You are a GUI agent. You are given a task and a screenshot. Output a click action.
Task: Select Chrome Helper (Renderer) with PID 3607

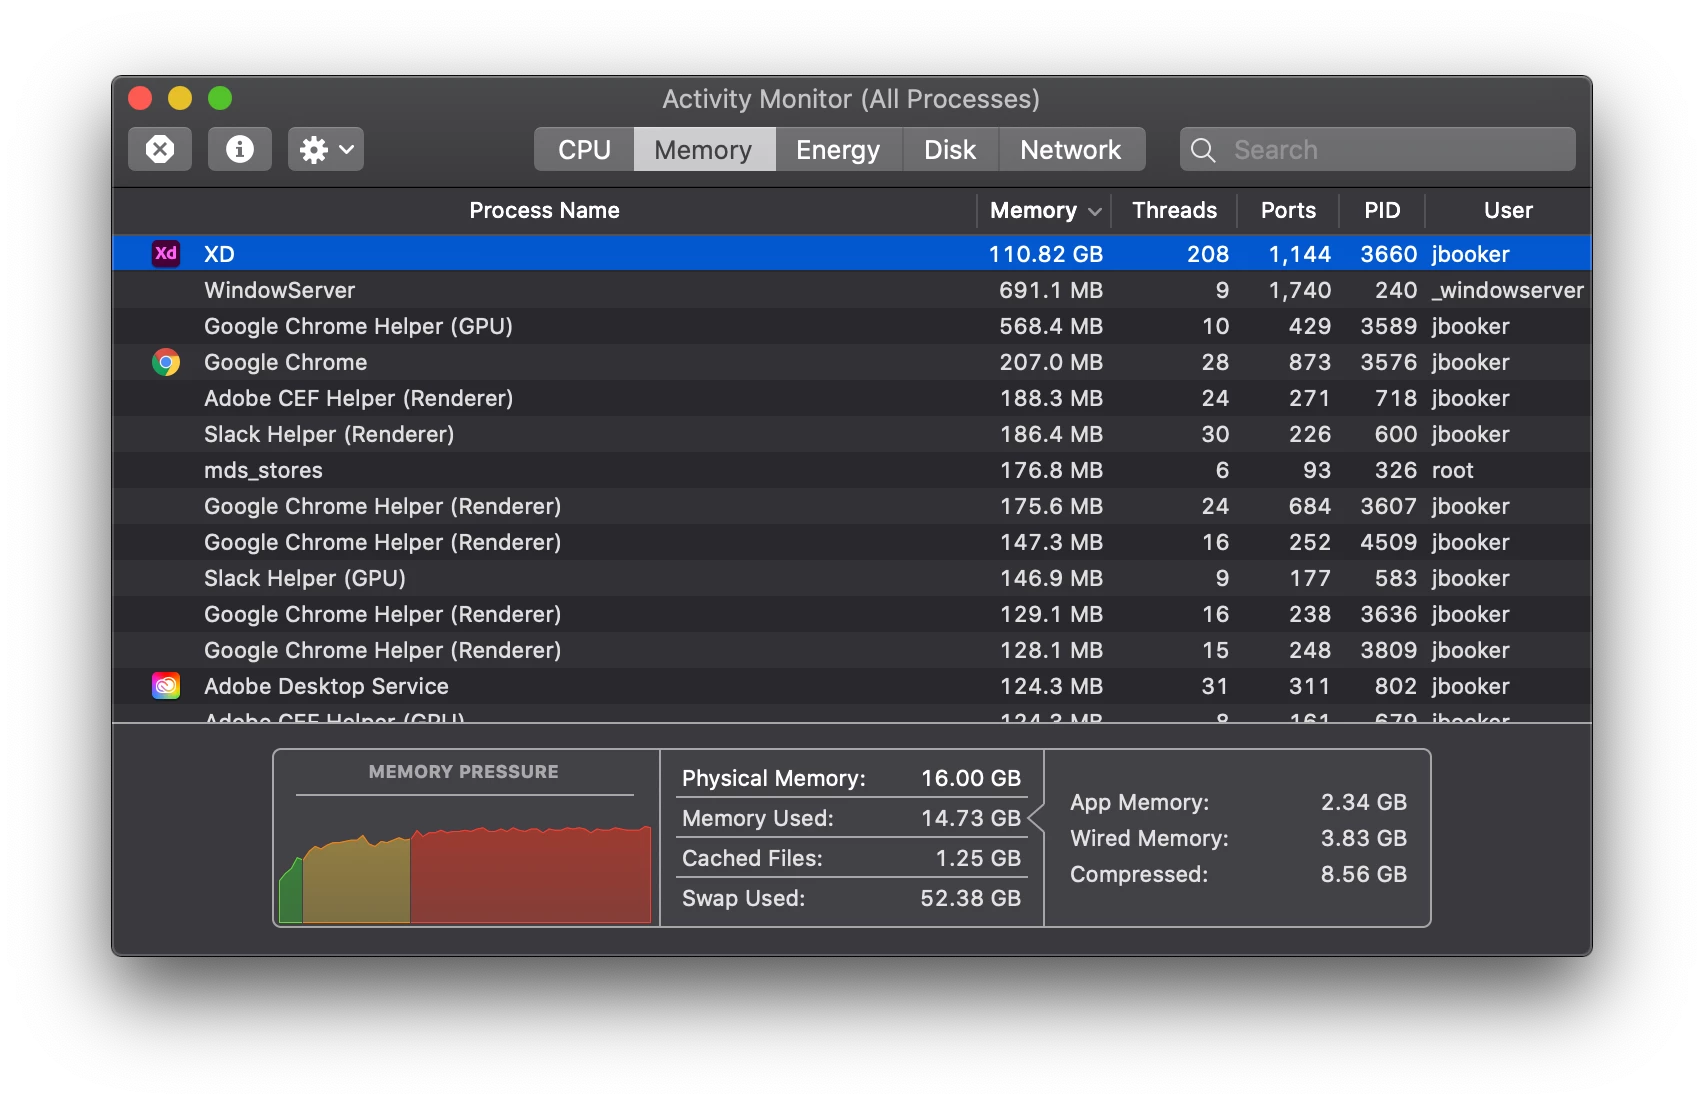click(852, 506)
